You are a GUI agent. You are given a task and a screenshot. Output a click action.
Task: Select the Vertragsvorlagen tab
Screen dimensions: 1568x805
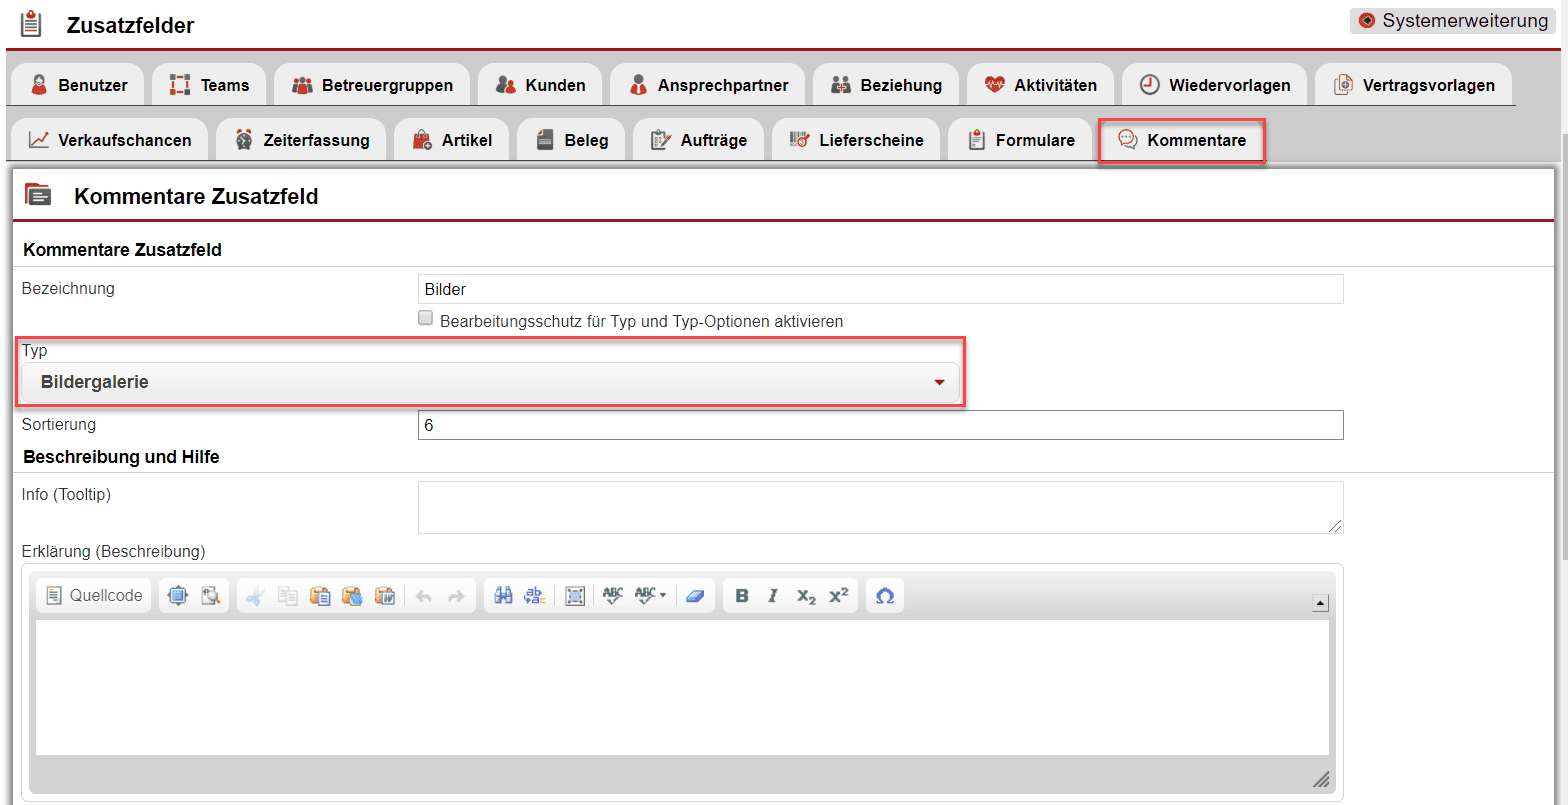(1413, 85)
